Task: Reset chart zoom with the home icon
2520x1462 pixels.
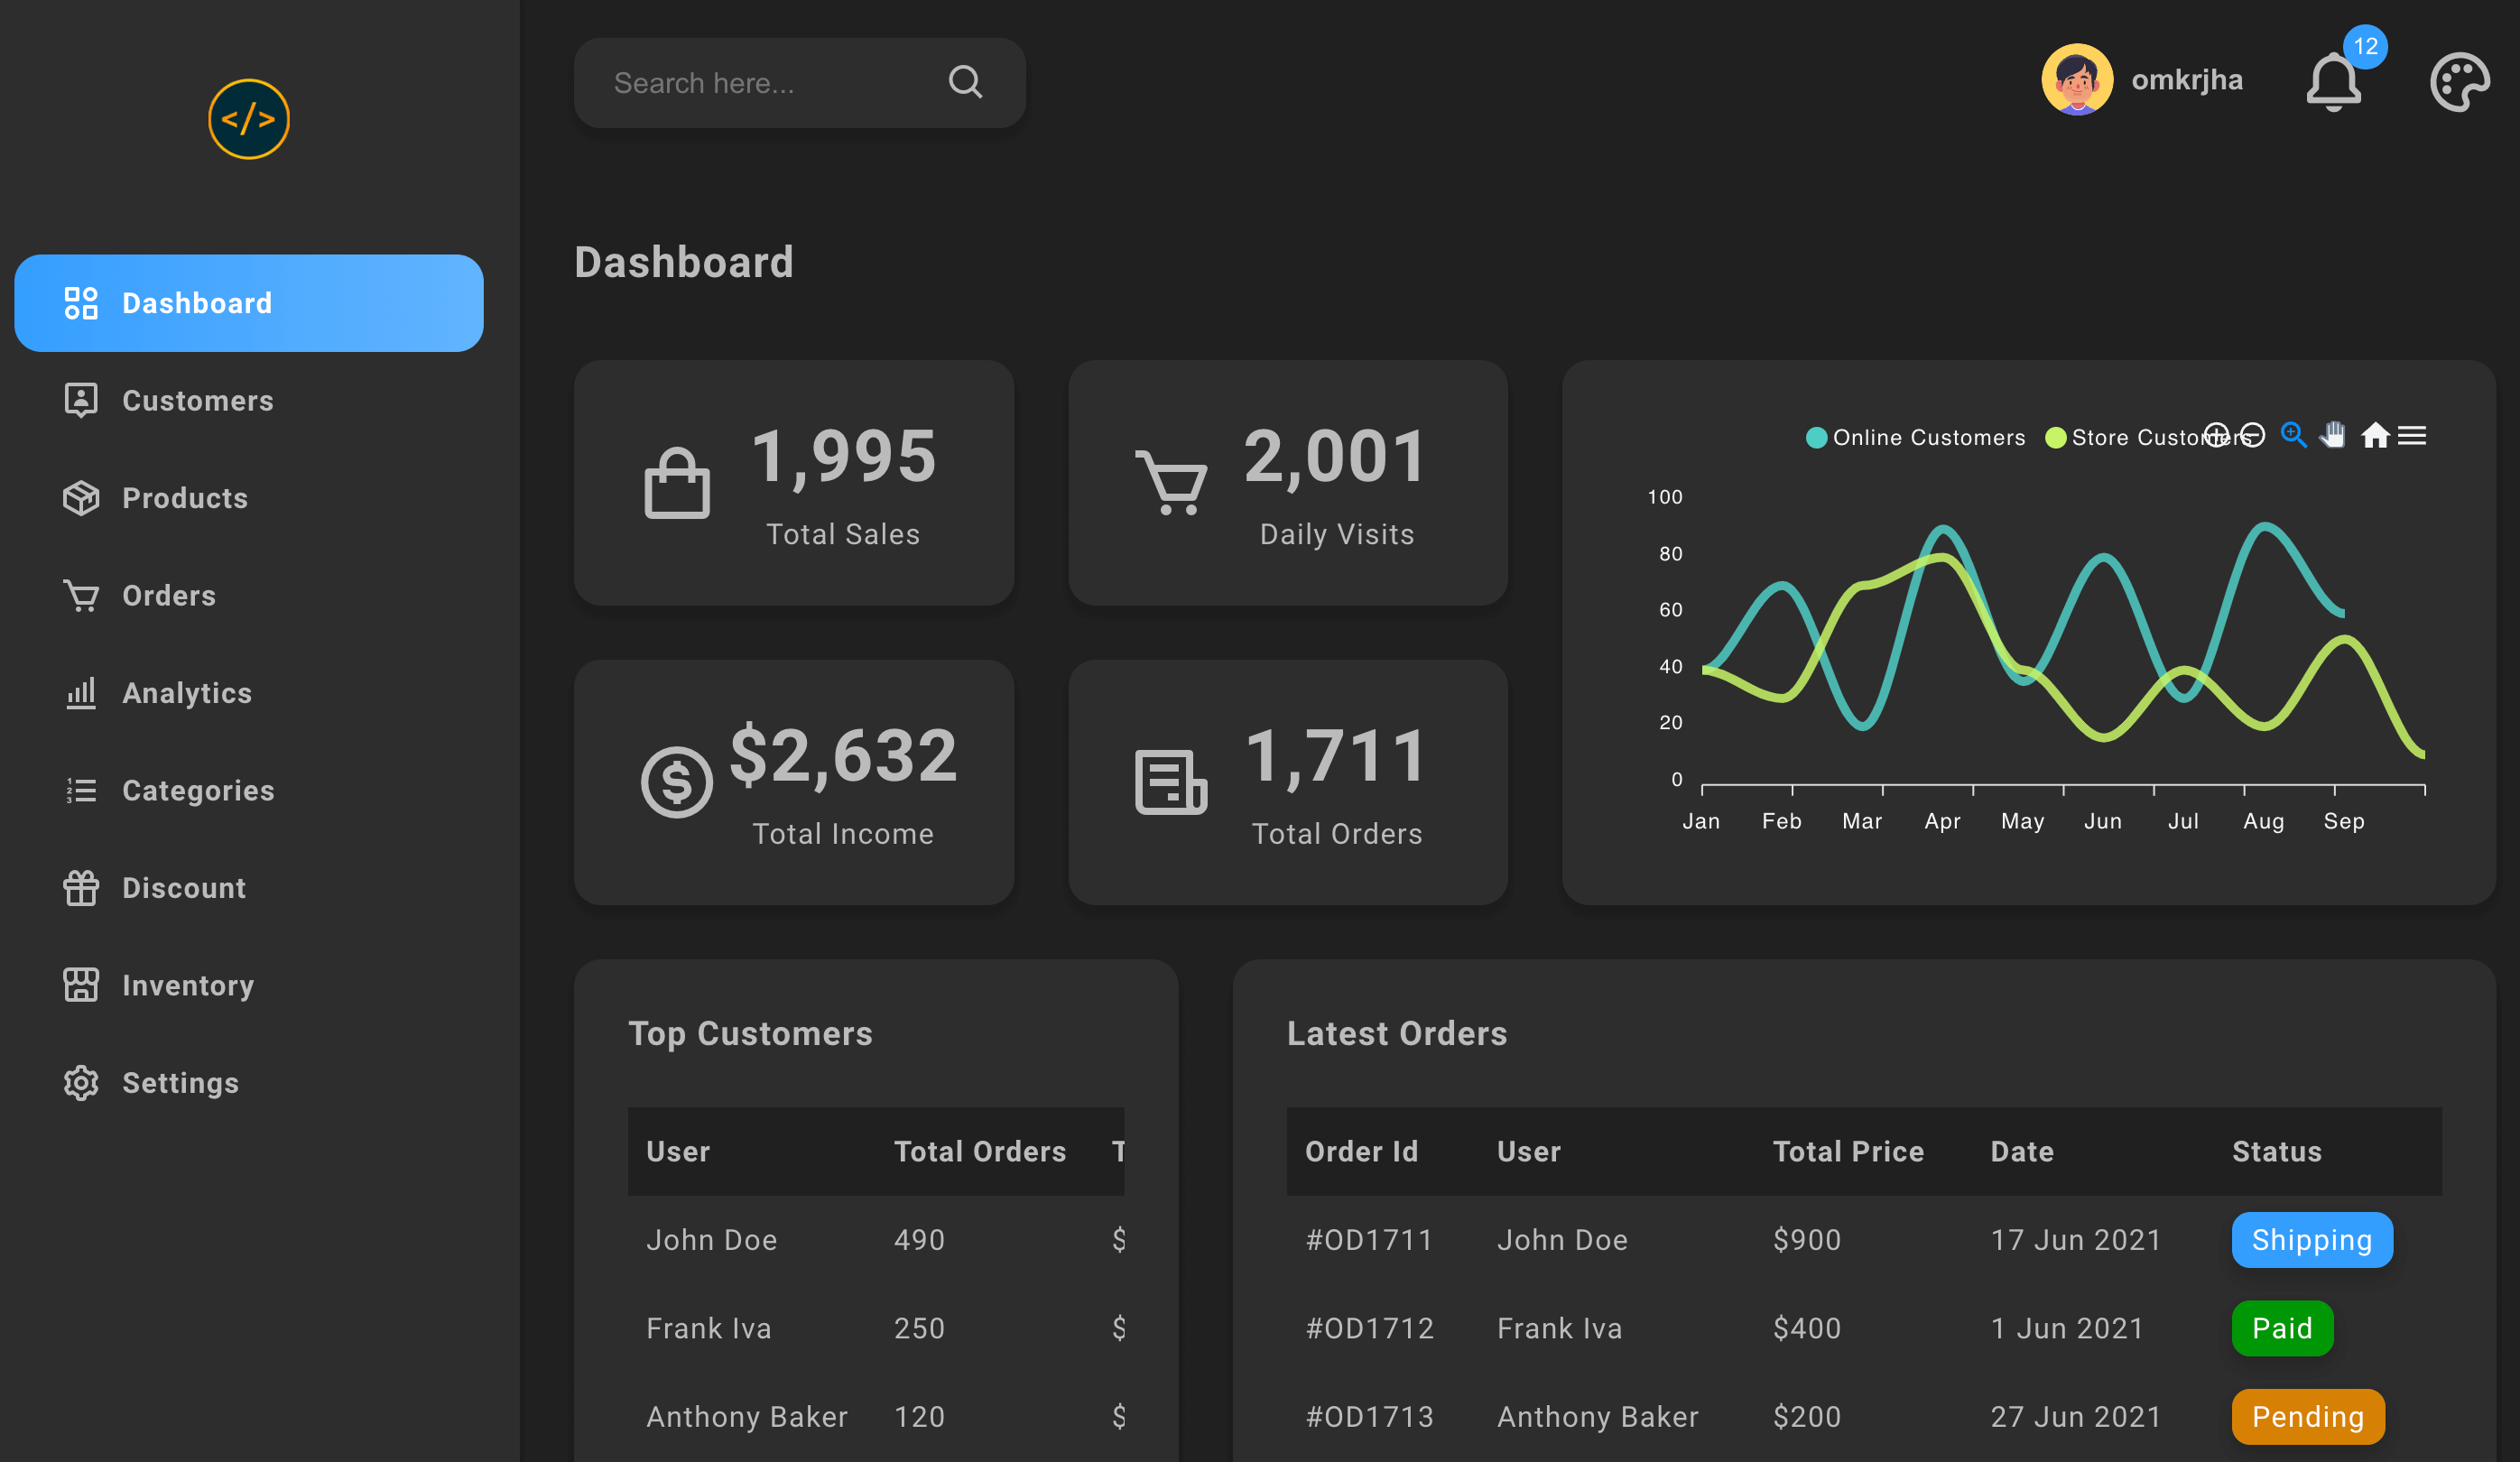Action: 2375,435
